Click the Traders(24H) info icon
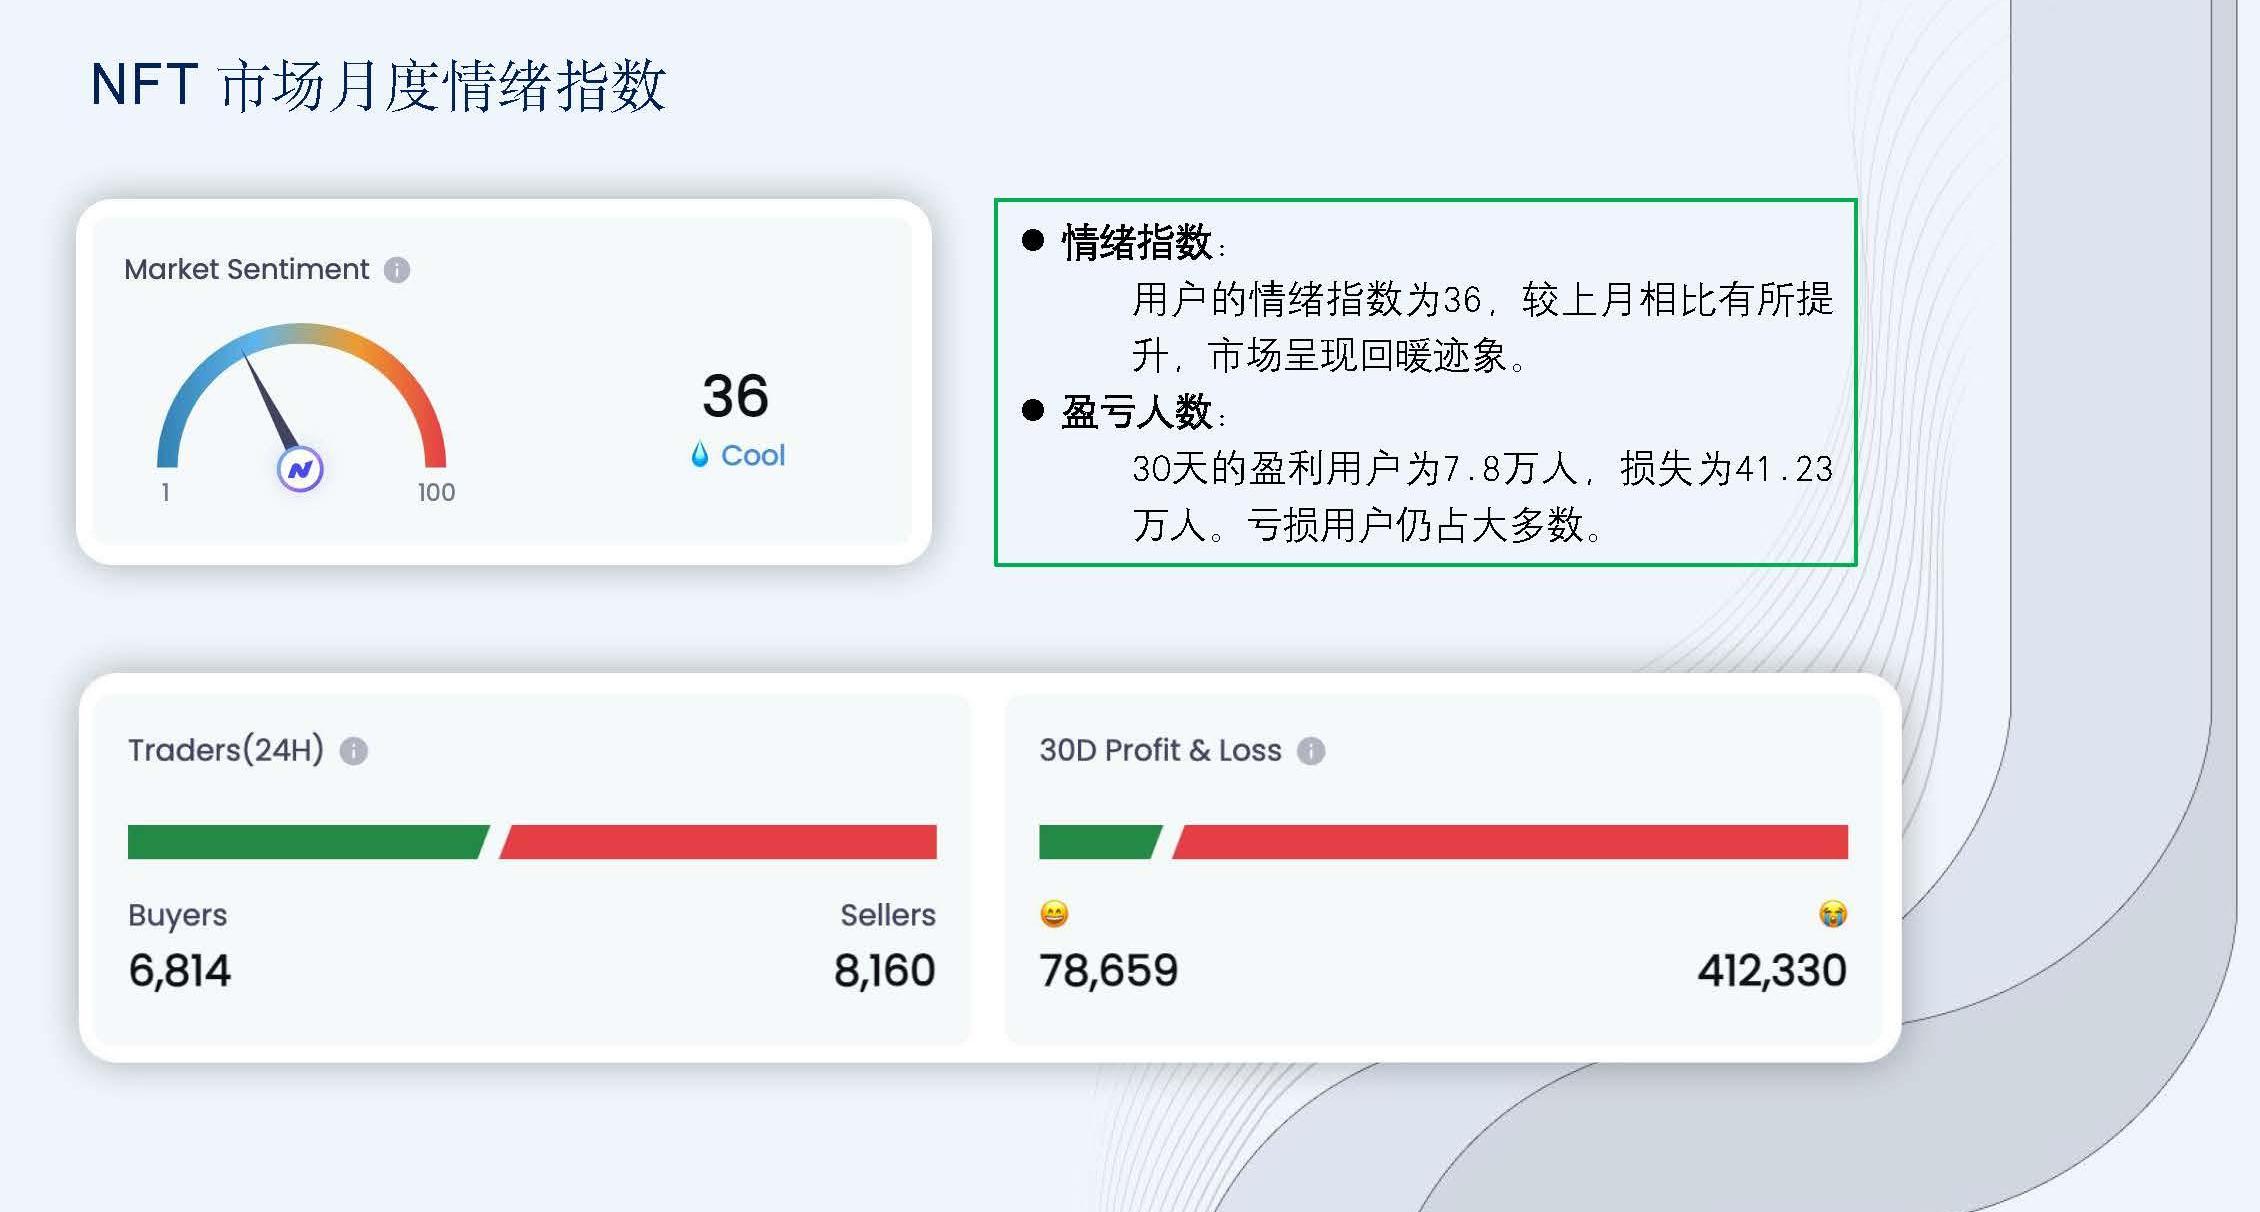2260x1212 pixels. 353,751
